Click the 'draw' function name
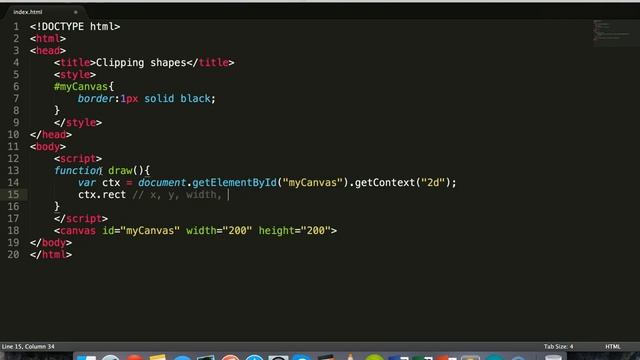Viewport: 640px width, 360px height. 120,170
